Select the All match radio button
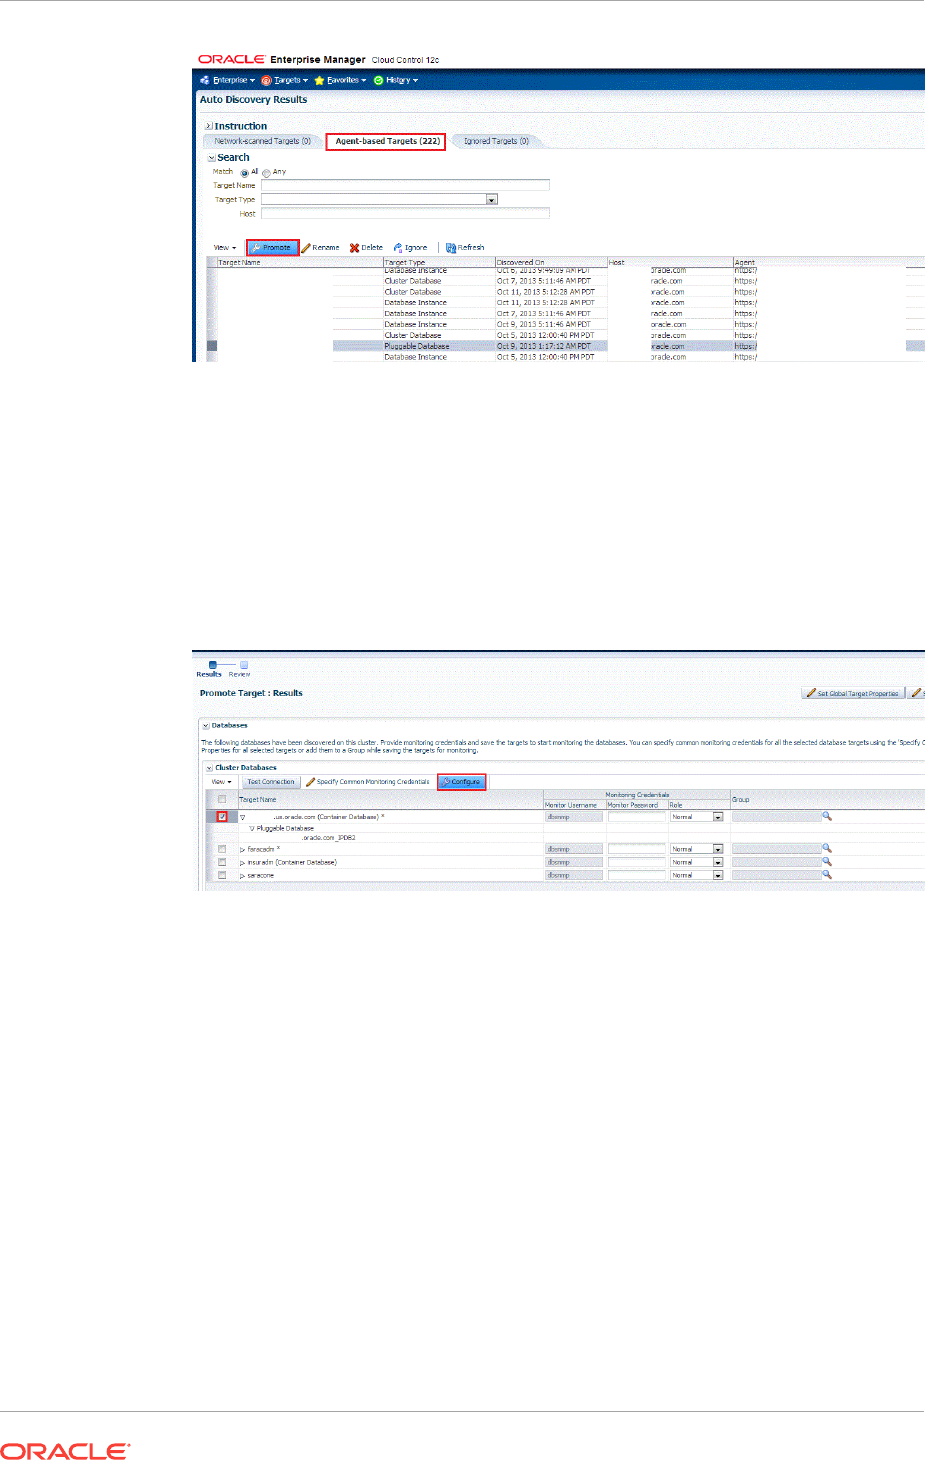The image size is (925, 1460). pyautogui.click(x=244, y=172)
